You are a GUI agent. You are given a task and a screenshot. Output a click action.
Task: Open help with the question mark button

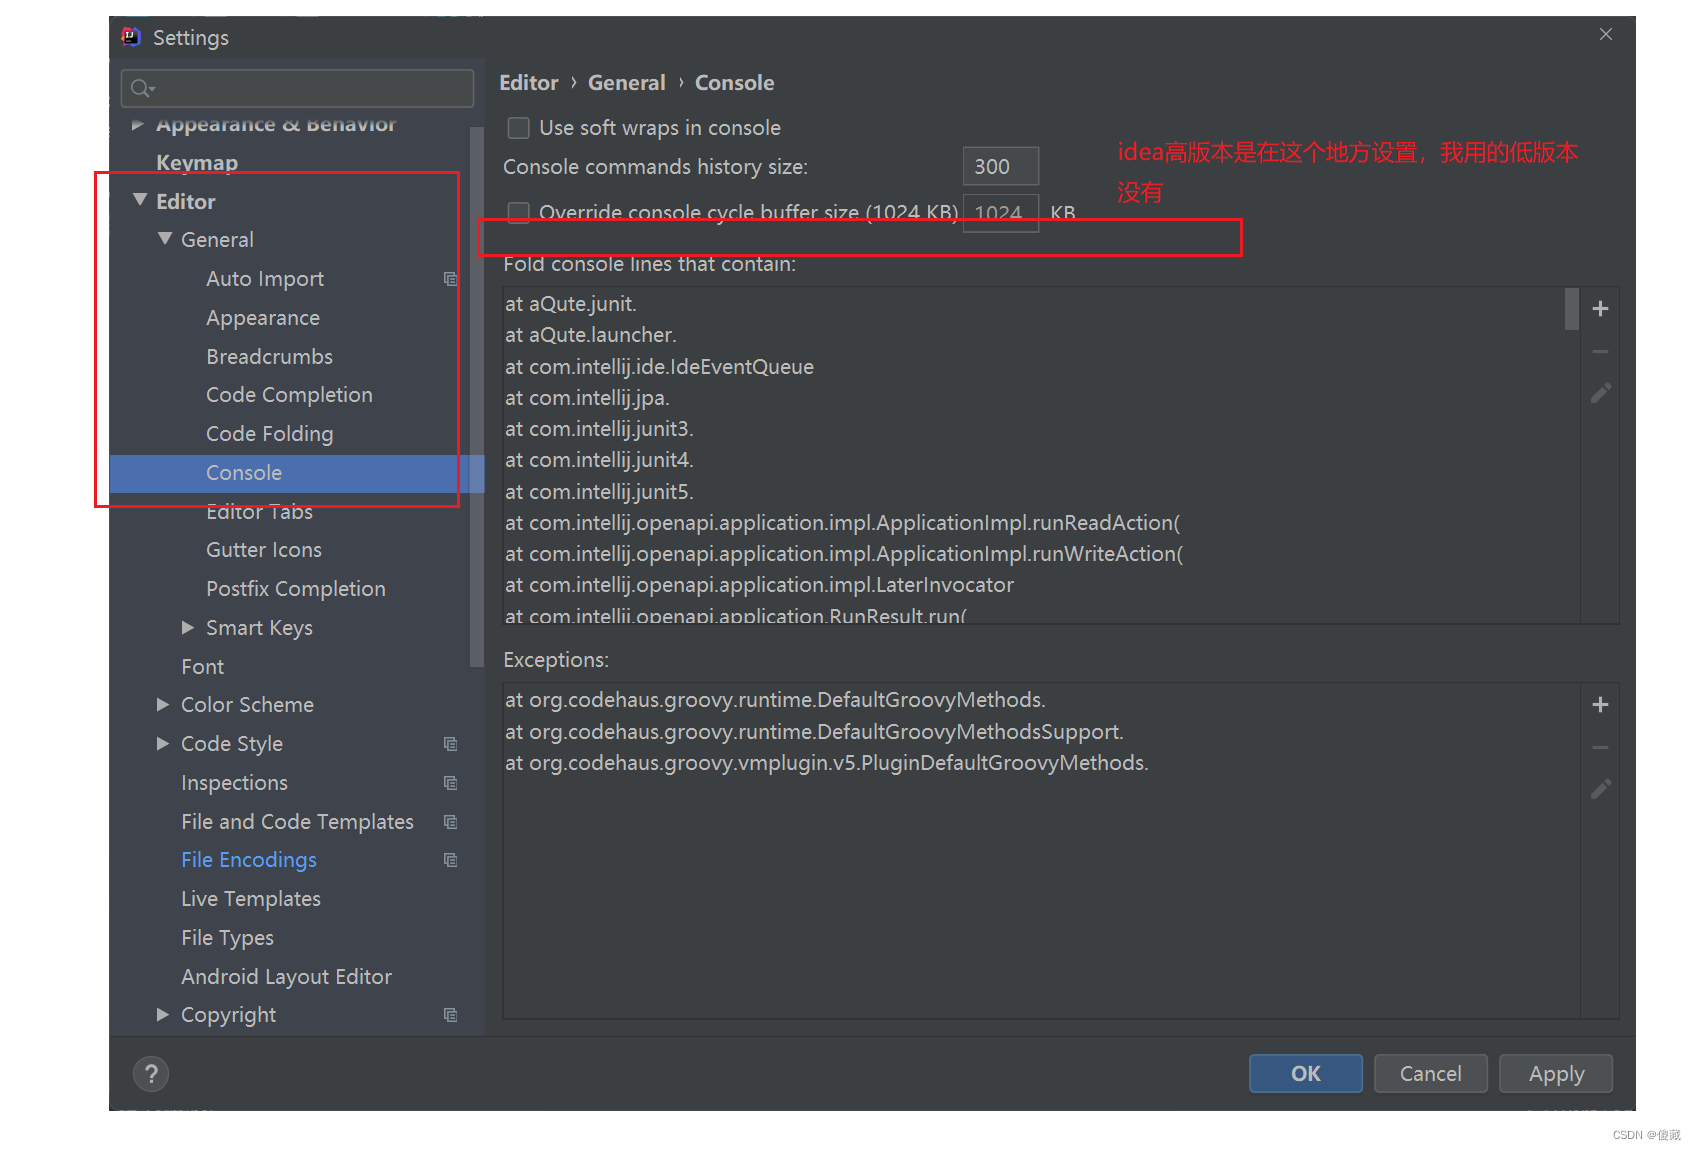point(151,1074)
